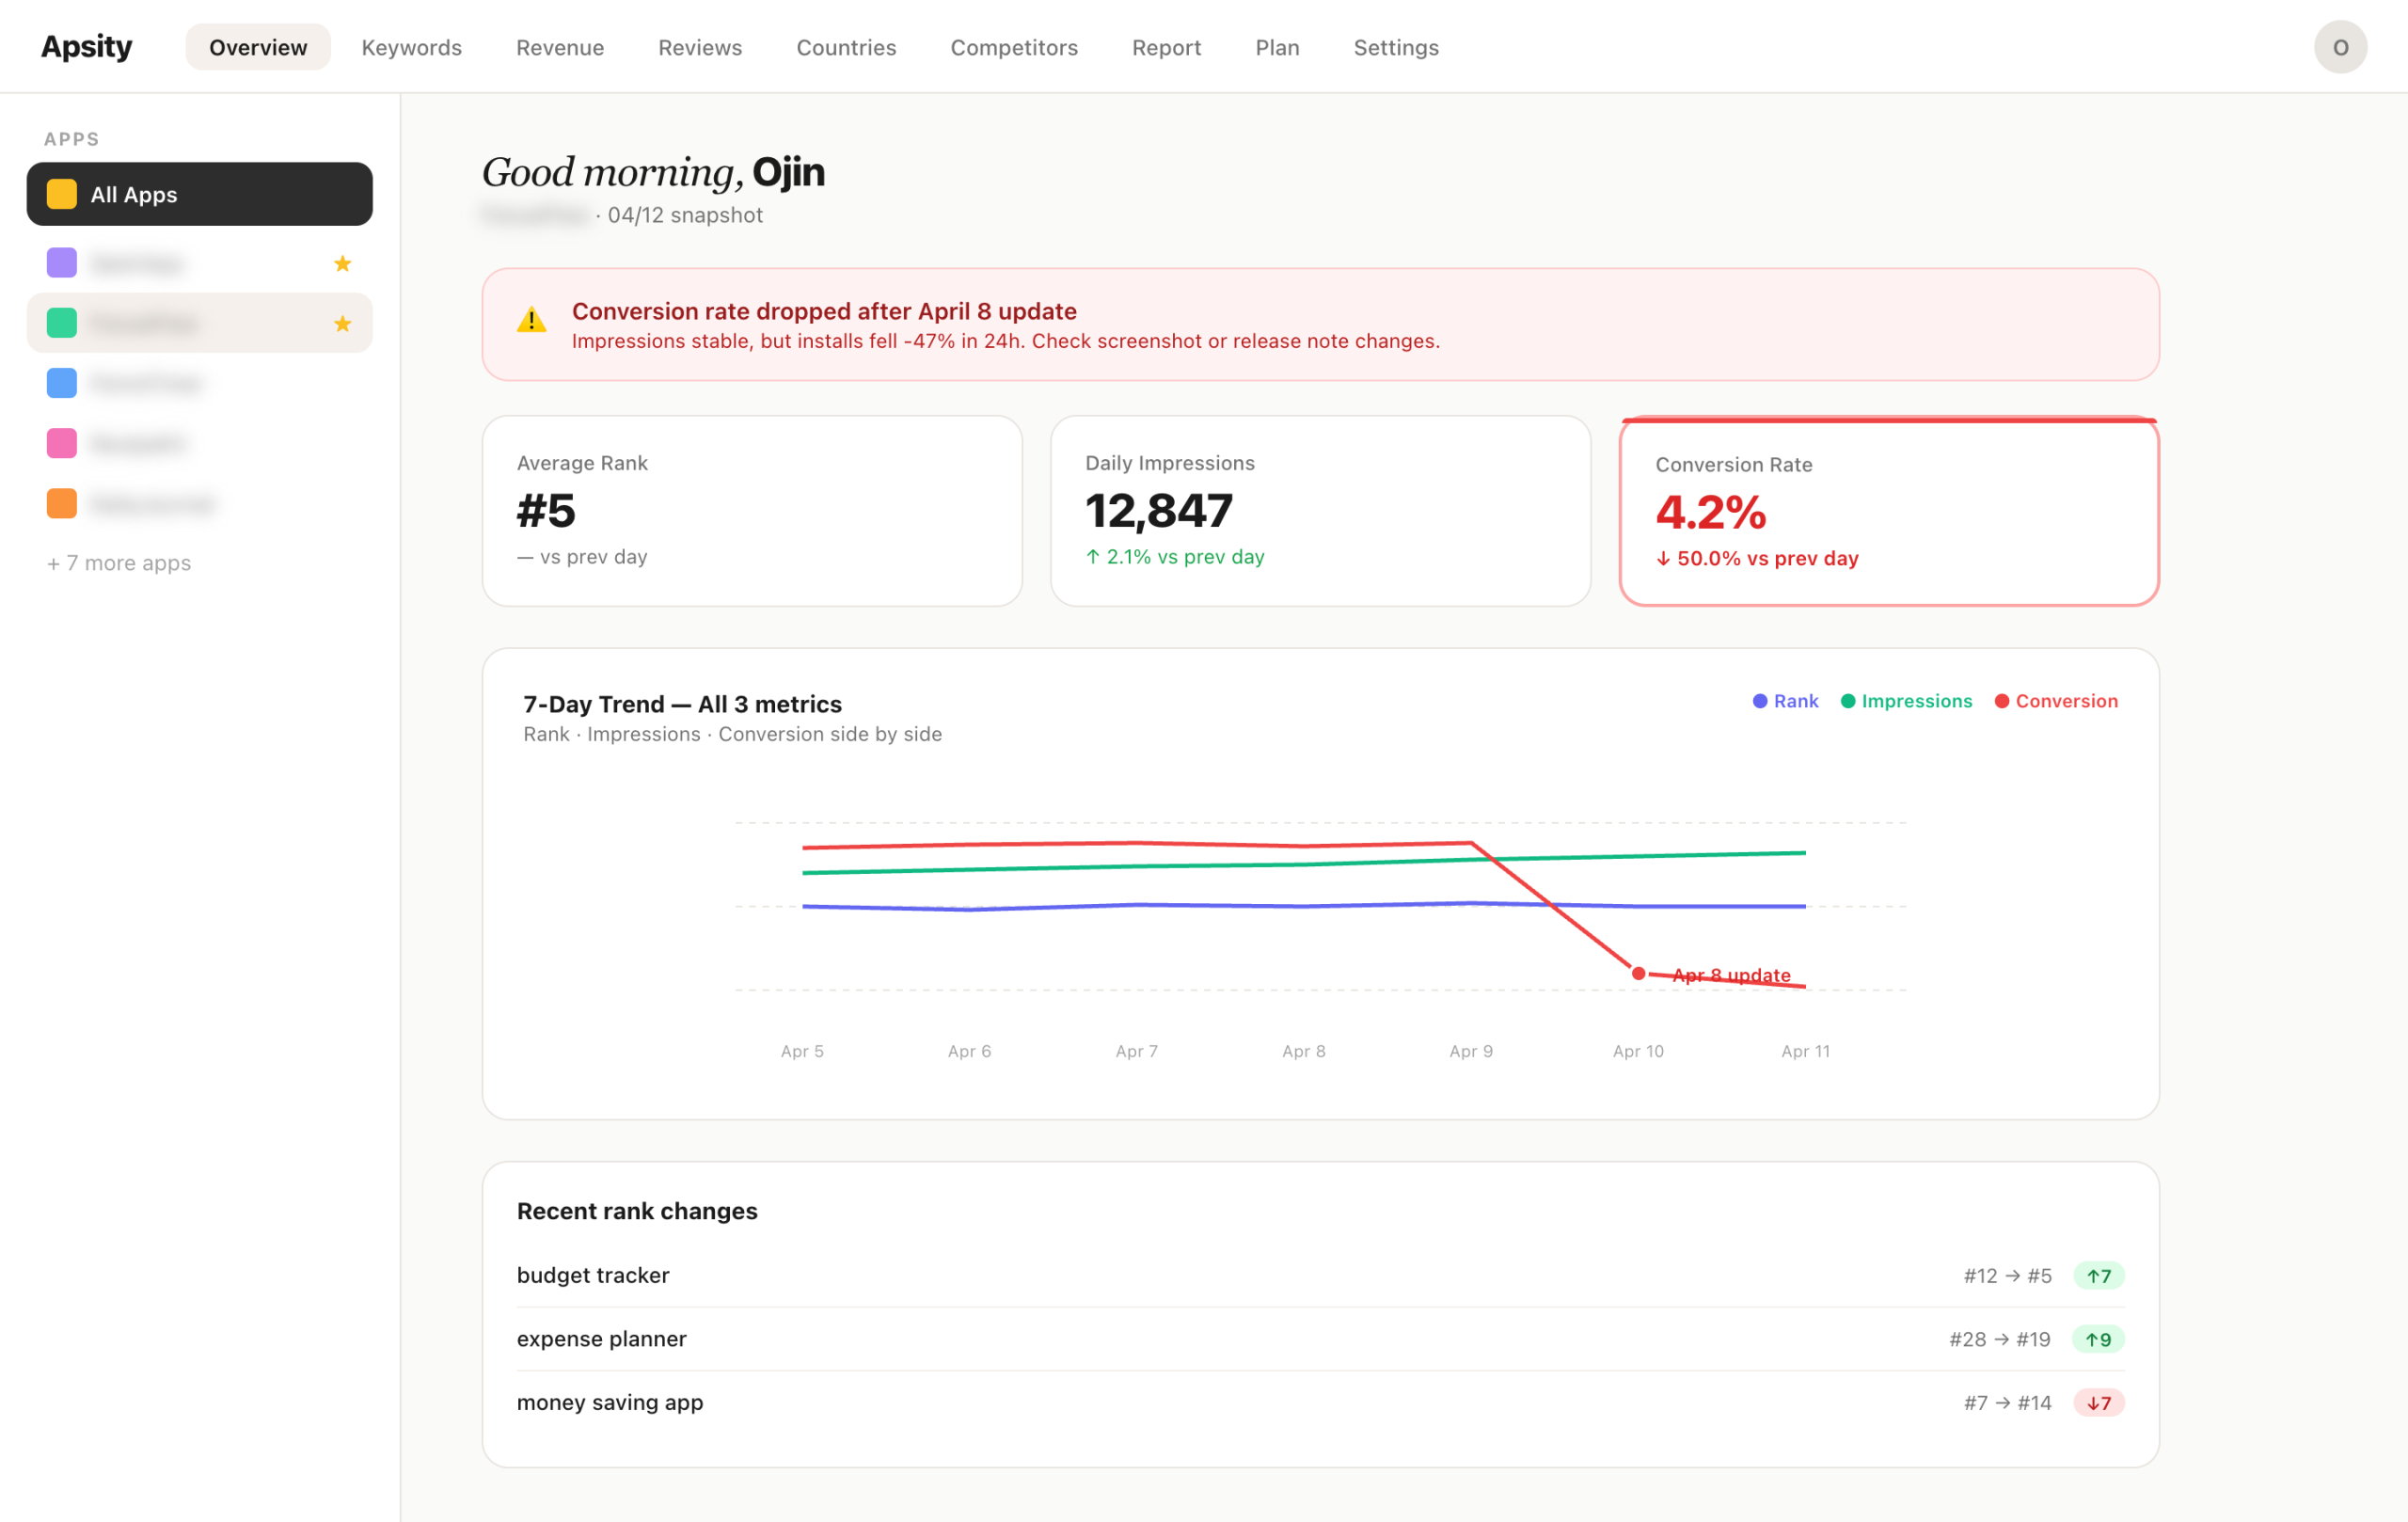Click the red Conversion legend dot
Screen dimensions: 2408x1522
(x=2001, y=700)
